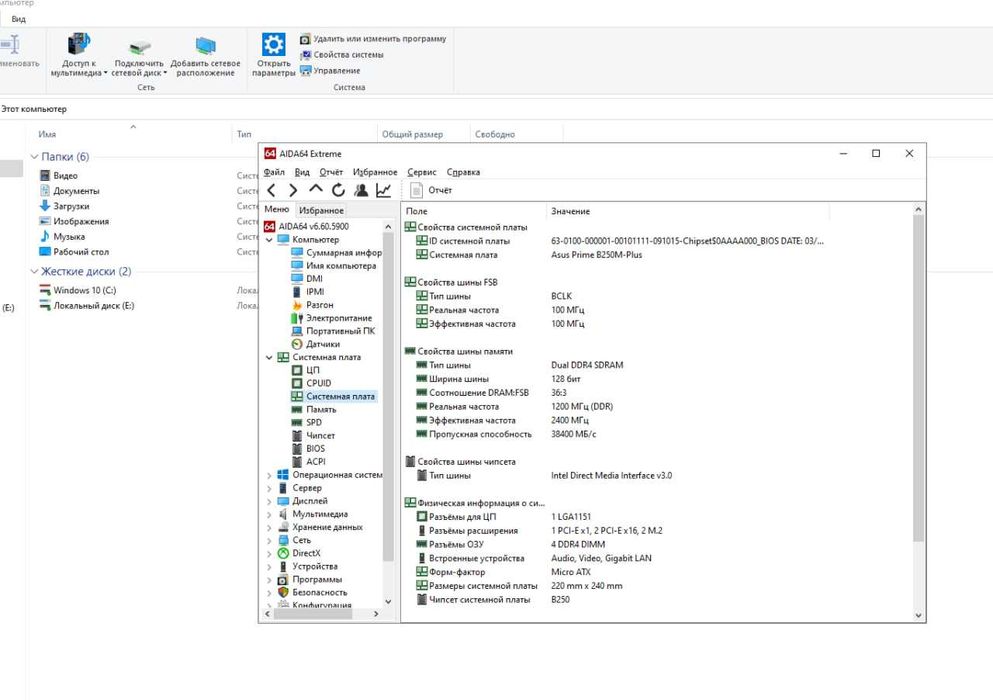Viewport: 993px width, 700px height.
Task: Open the Отчёт menu in AIDA64 menu bar
Action: coord(331,172)
